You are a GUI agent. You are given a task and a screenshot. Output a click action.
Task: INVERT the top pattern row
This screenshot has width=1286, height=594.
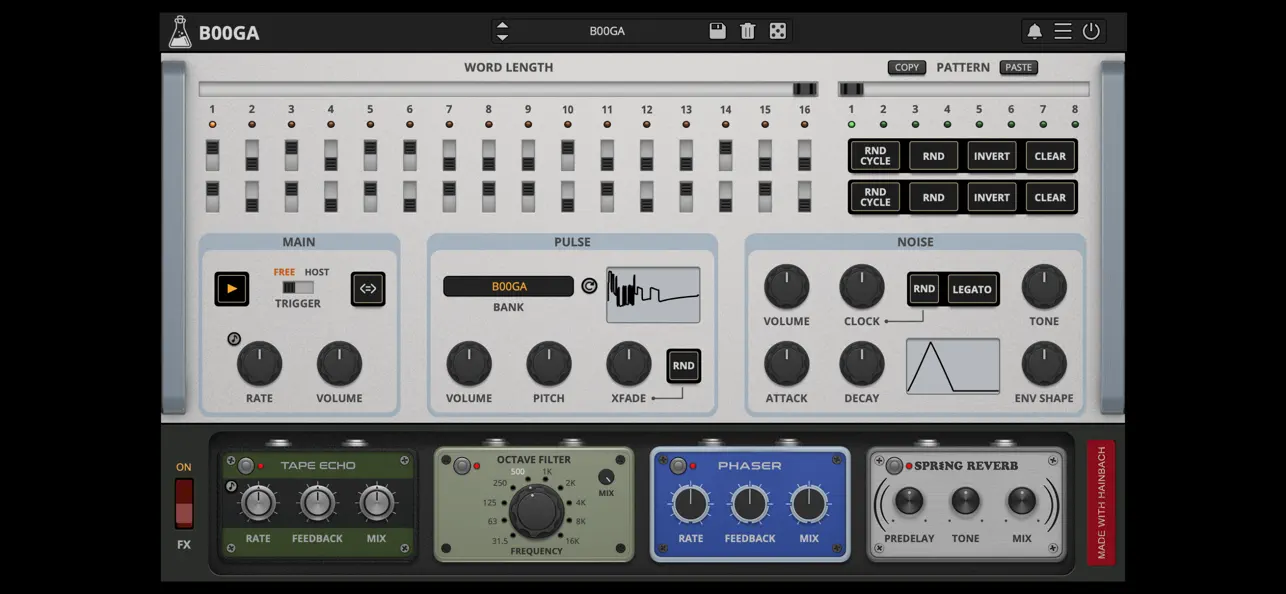[x=991, y=156]
